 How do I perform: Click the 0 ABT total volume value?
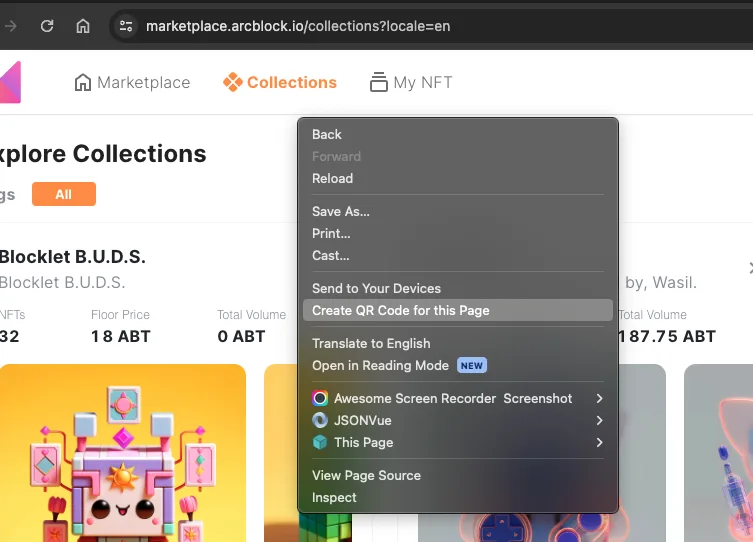(241, 336)
